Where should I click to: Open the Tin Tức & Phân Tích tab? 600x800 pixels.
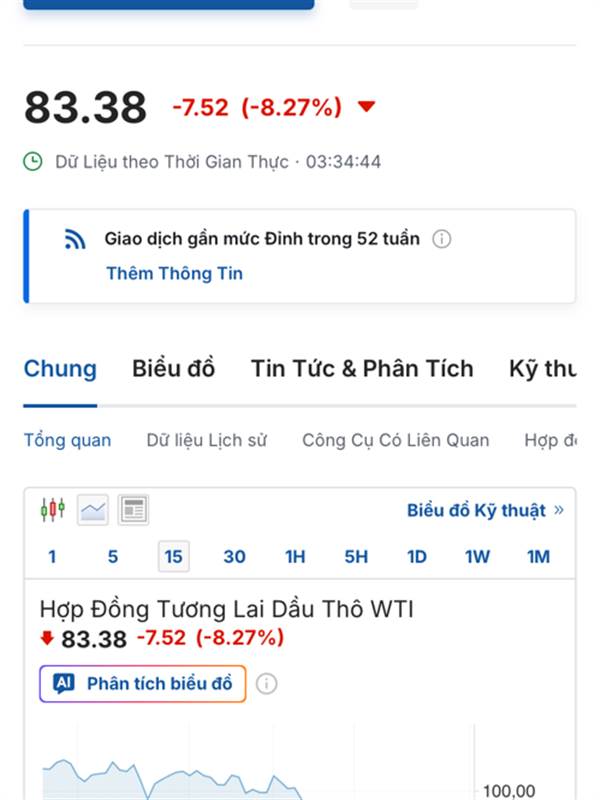(362, 369)
